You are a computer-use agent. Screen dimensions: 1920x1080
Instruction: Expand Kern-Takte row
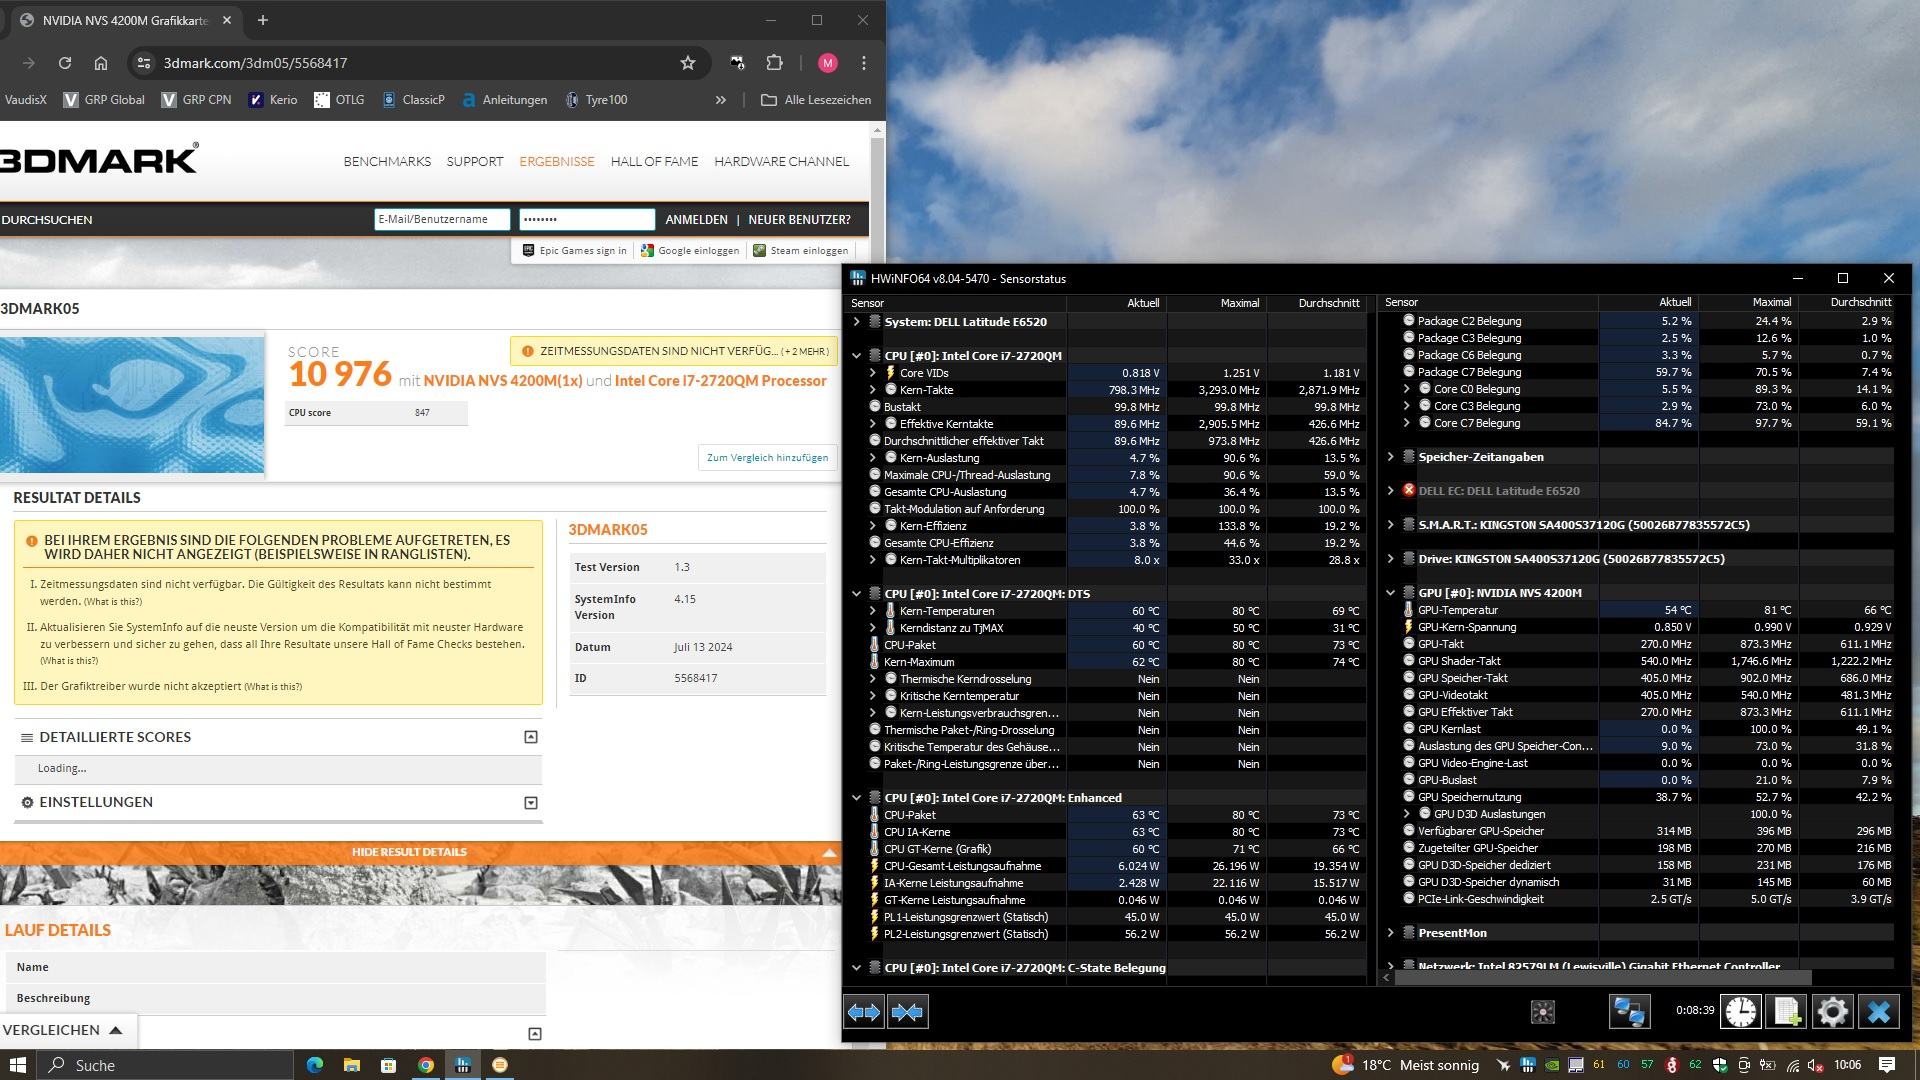click(x=872, y=390)
